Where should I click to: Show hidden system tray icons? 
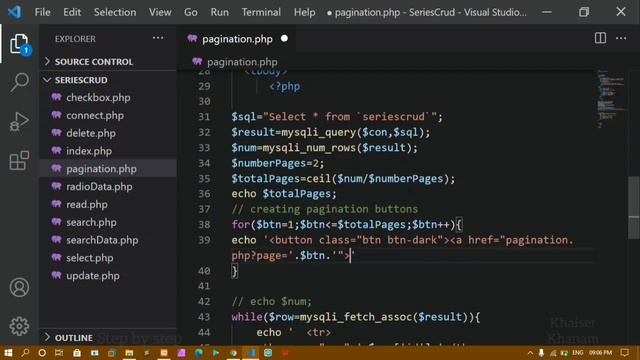tap(530, 353)
